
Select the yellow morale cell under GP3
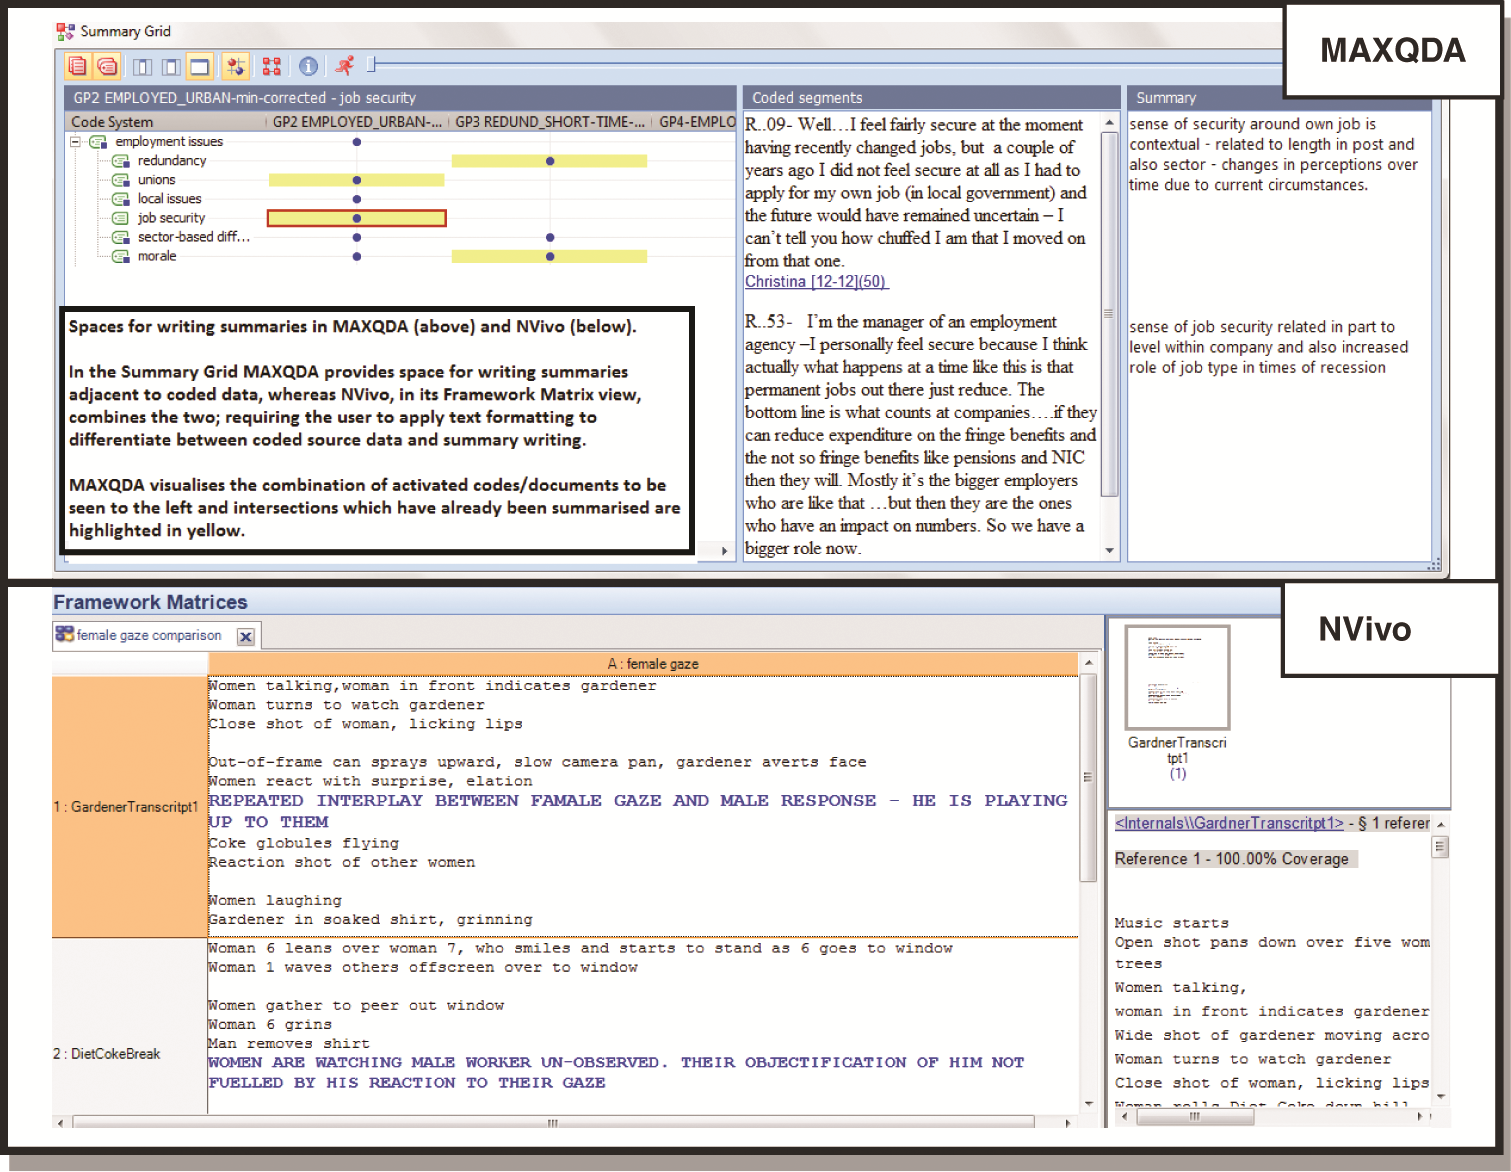(550, 257)
